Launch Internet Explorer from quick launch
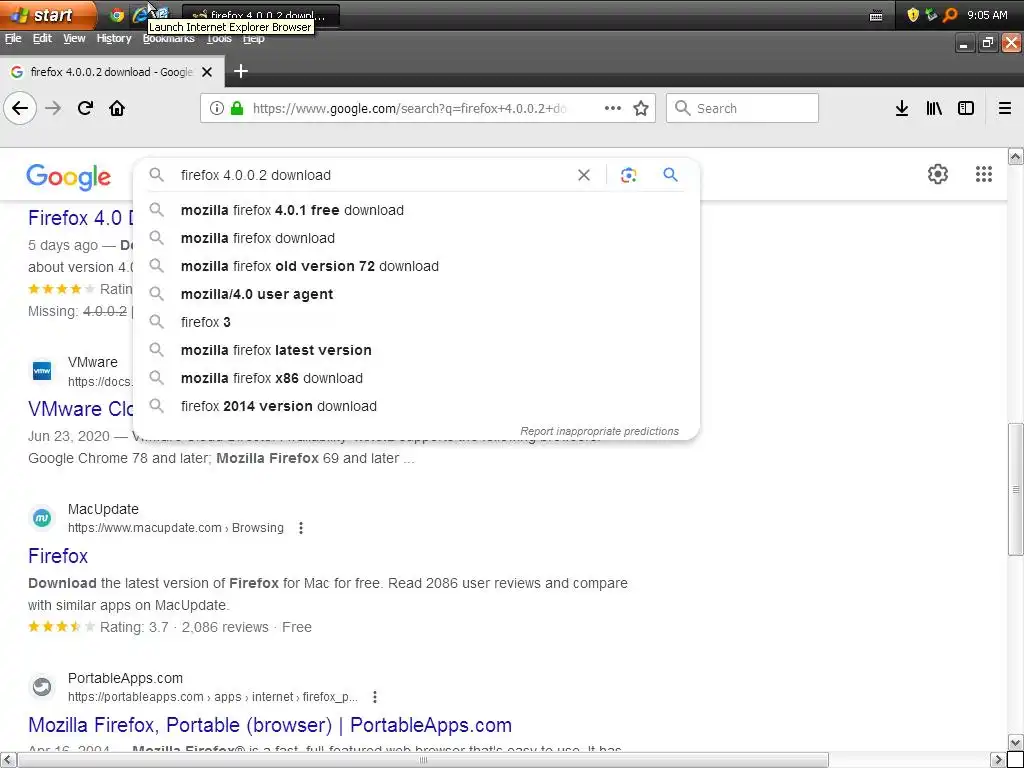The height and width of the screenshot is (768, 1024). (x=139, y=15)
